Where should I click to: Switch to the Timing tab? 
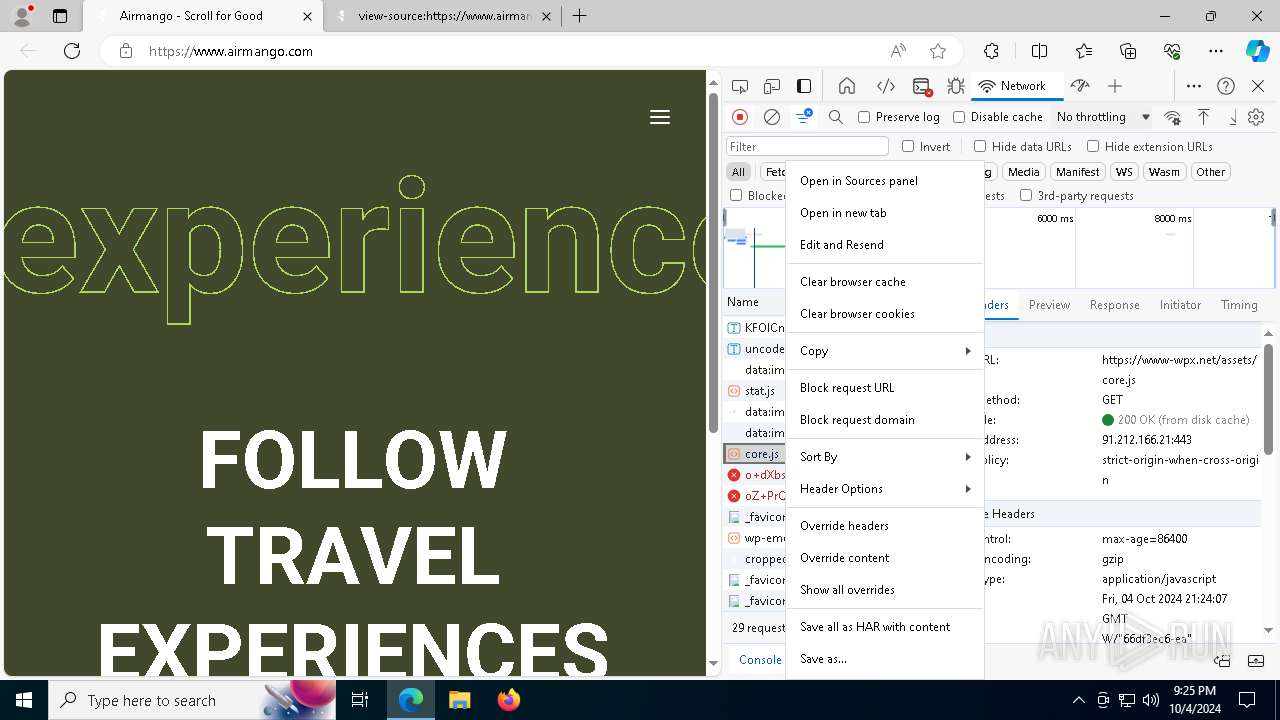[1238, 305]
